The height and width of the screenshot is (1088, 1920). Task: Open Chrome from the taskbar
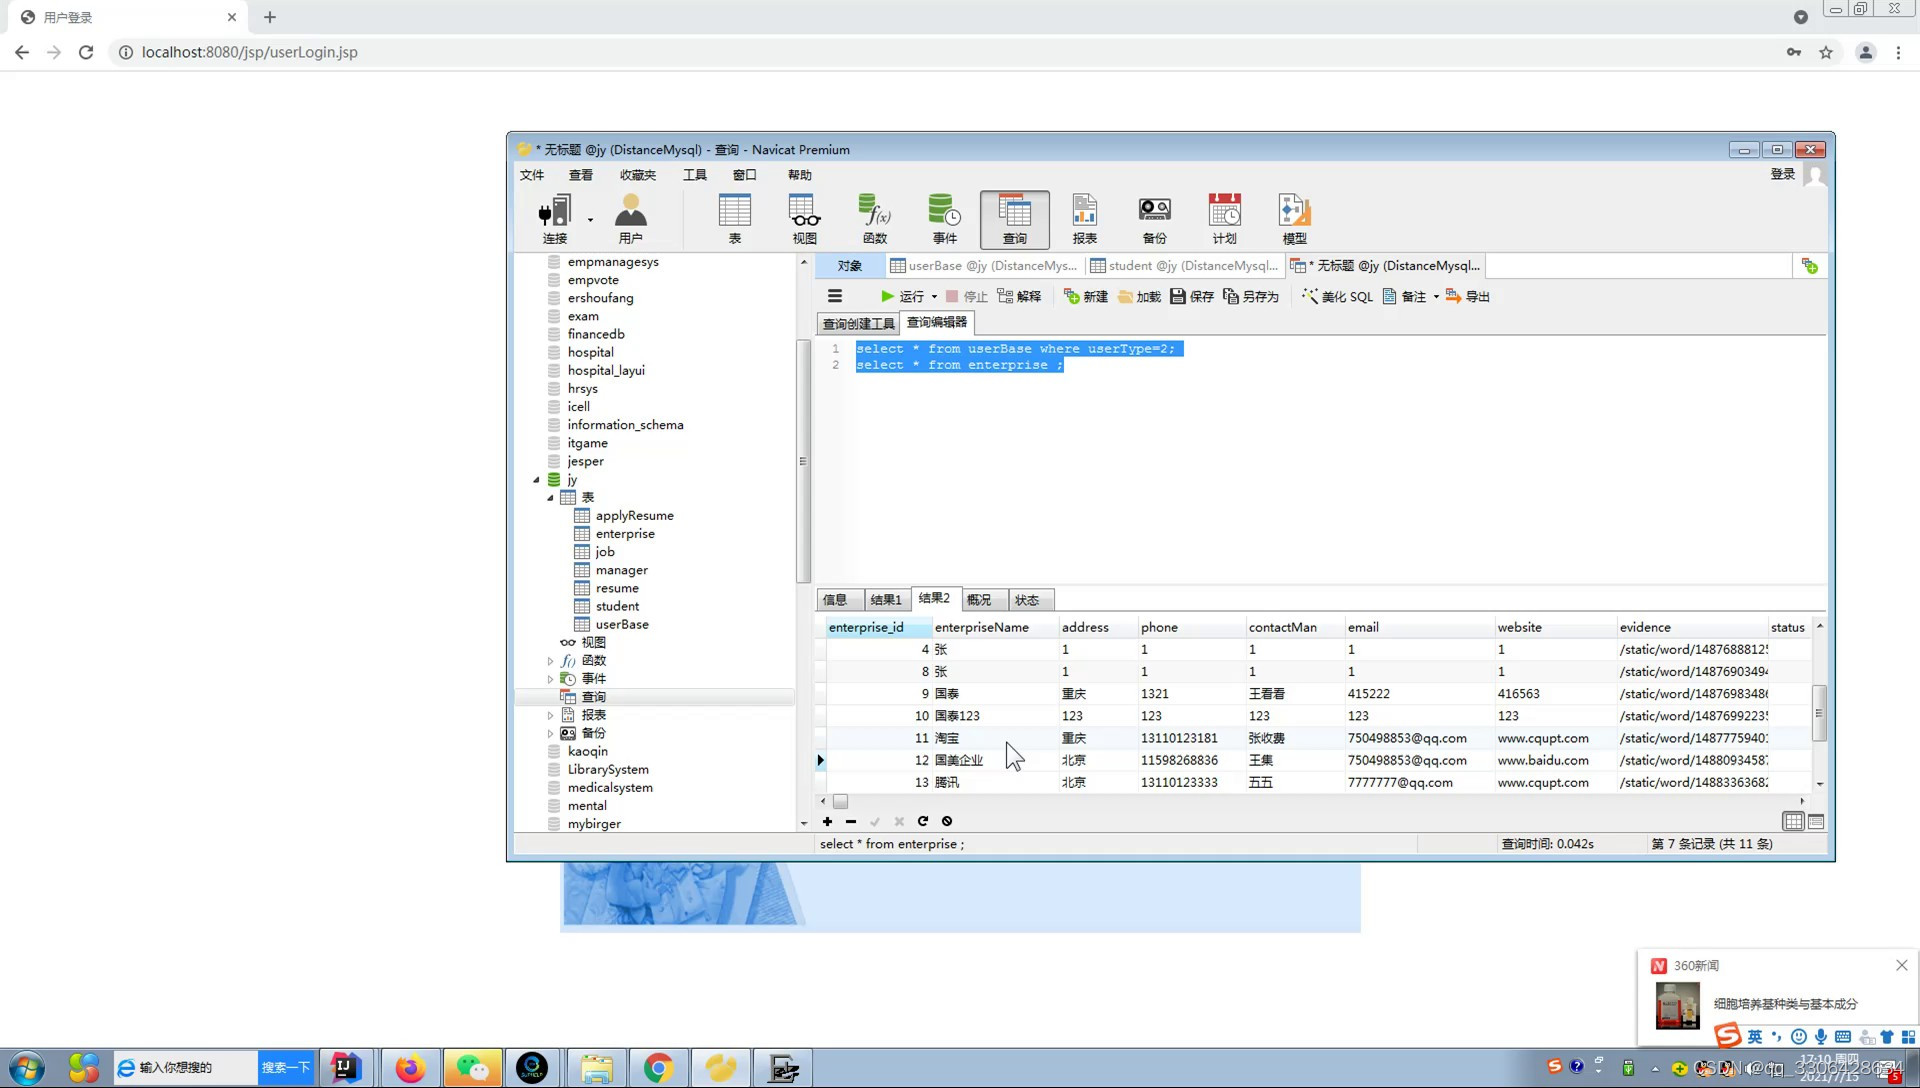click(657, 1068)
